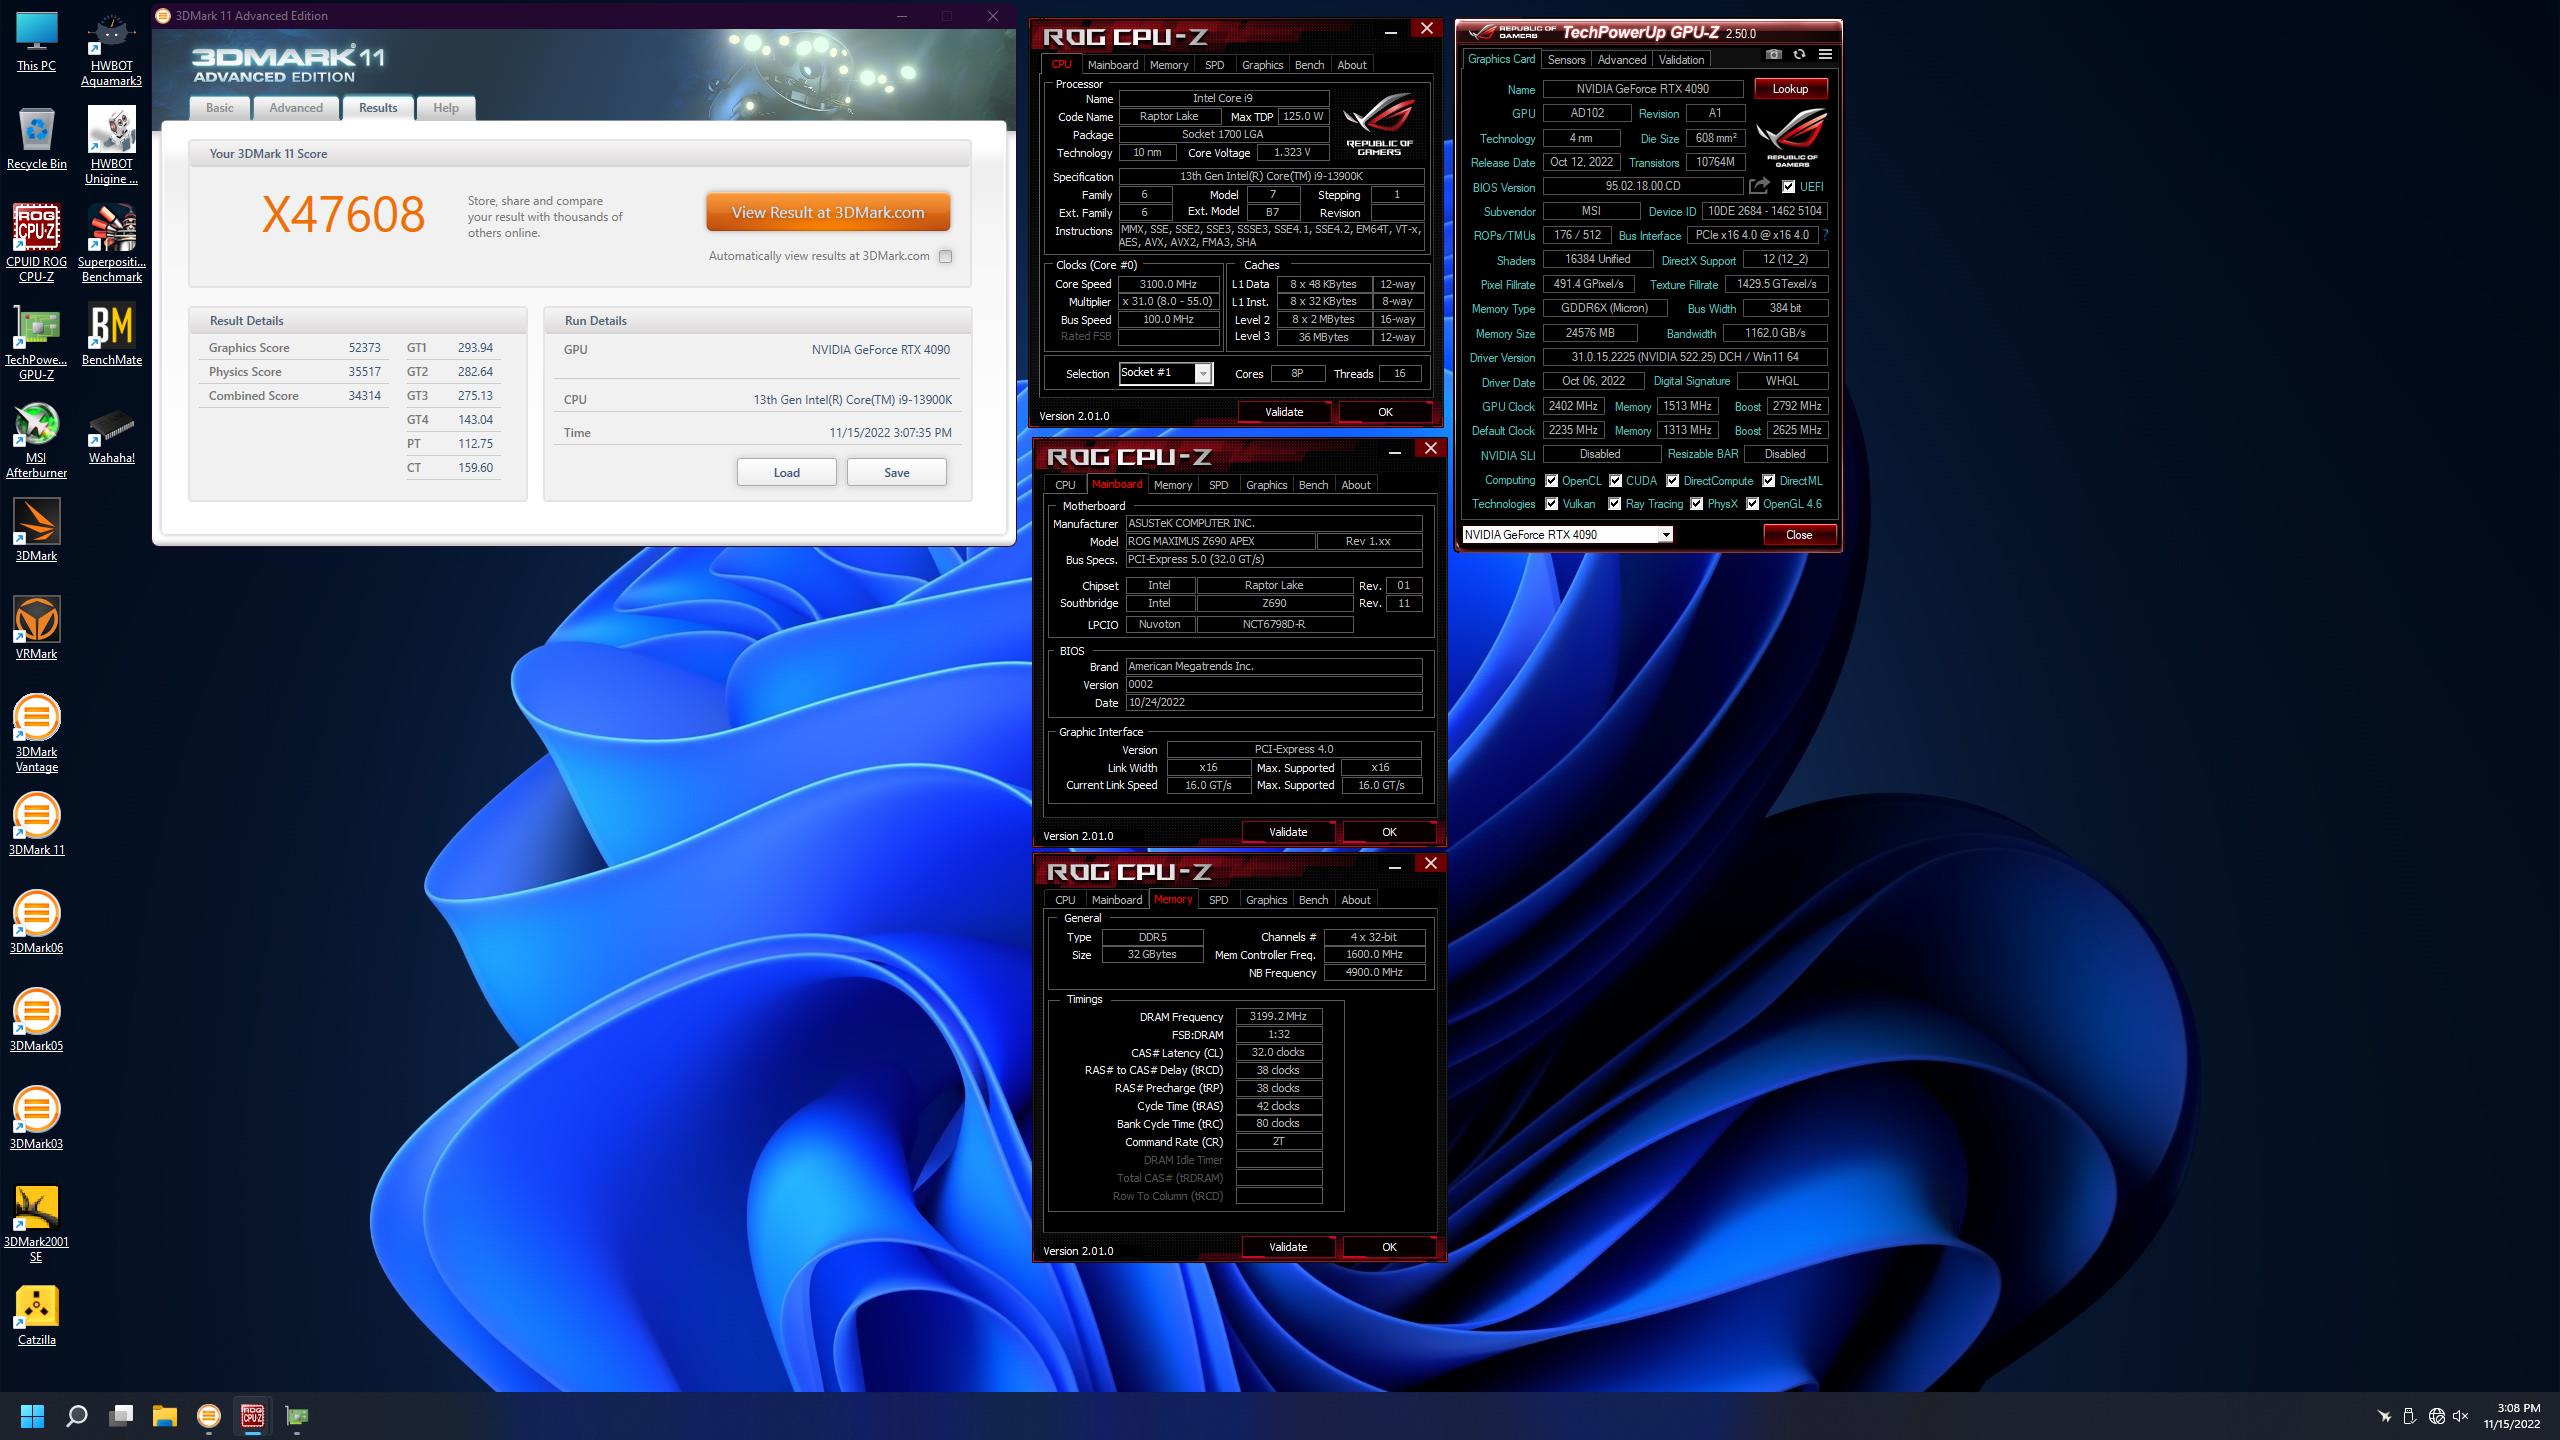Click Lookup button in GPU-Z
This screenshot has width=2560, height=1440.
1790,89
